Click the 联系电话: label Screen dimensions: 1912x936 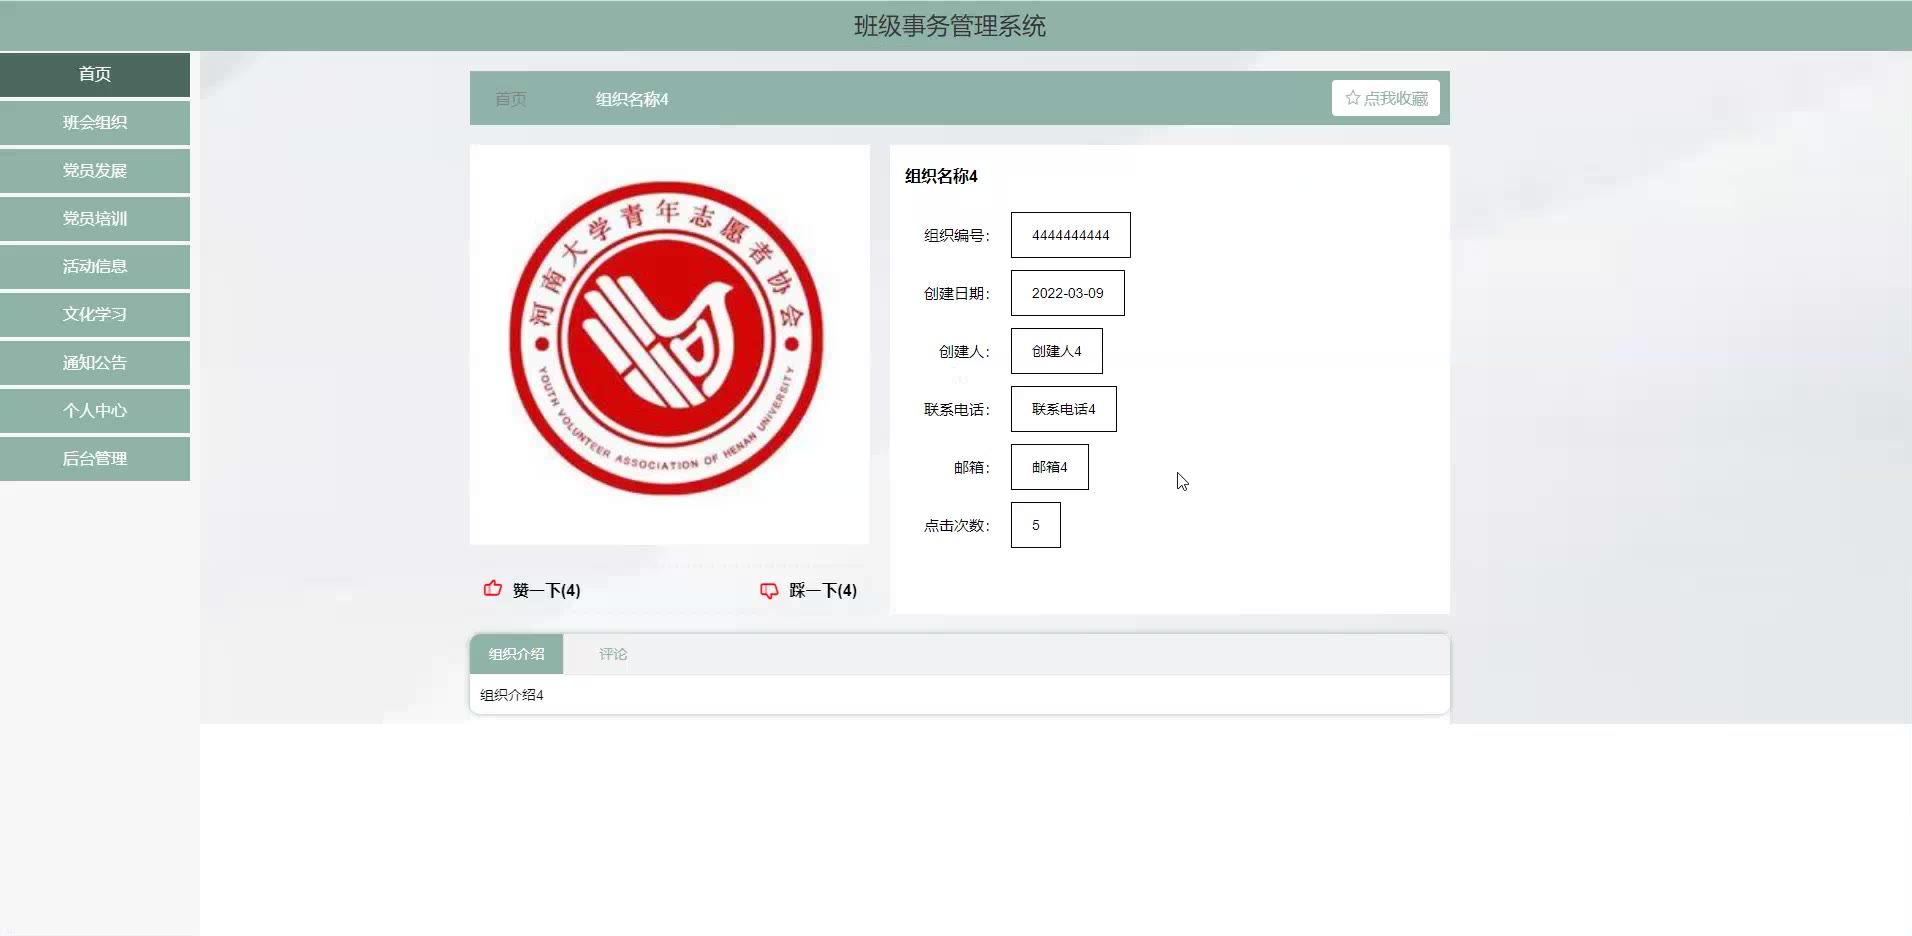point(957,410)
